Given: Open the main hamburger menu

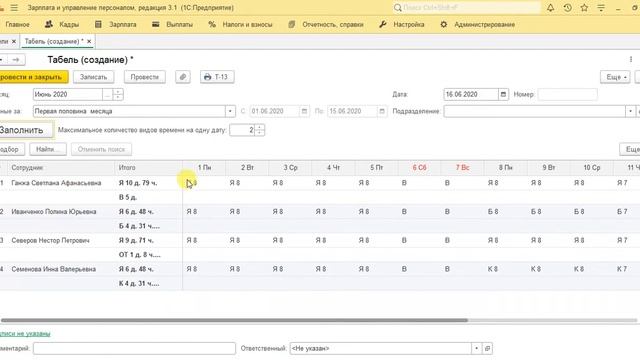Looking at the screenshot, I should (14, 8).
